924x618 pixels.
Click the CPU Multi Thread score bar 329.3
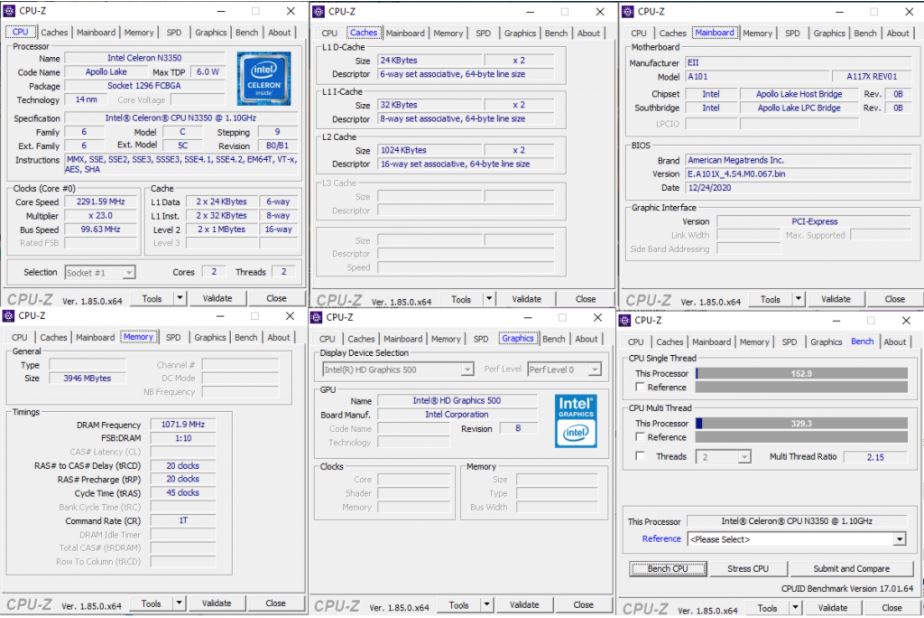[x=801, y=423]
